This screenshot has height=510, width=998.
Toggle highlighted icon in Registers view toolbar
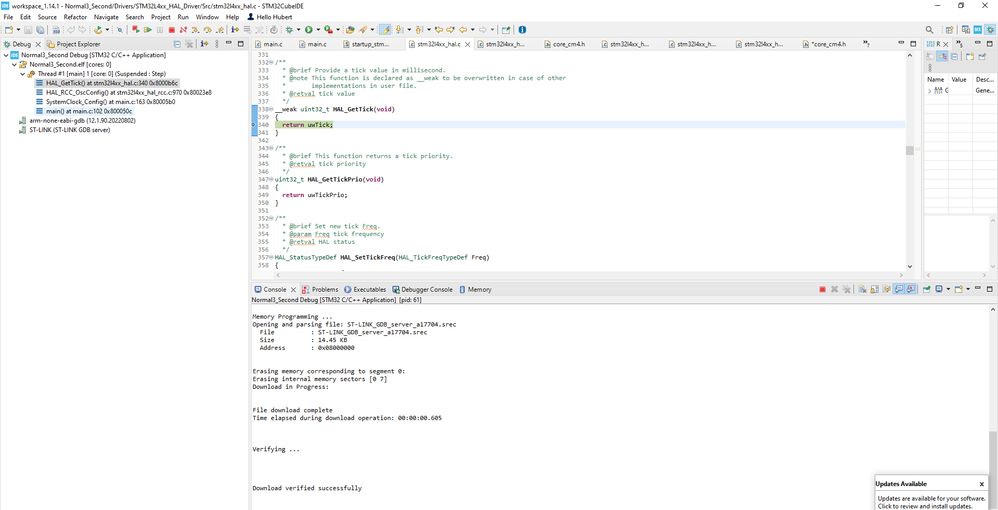coord(943,56)
